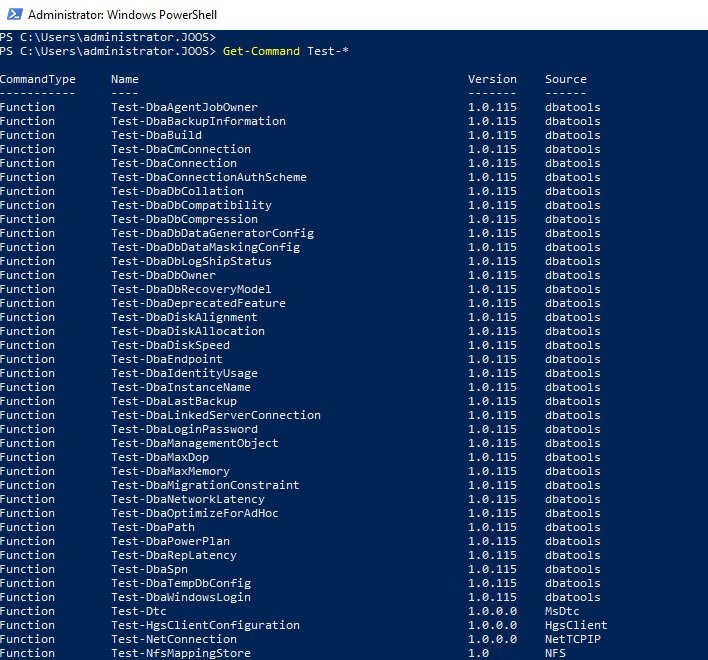
Task: Click the Name column header
Action: pos(125,79)
